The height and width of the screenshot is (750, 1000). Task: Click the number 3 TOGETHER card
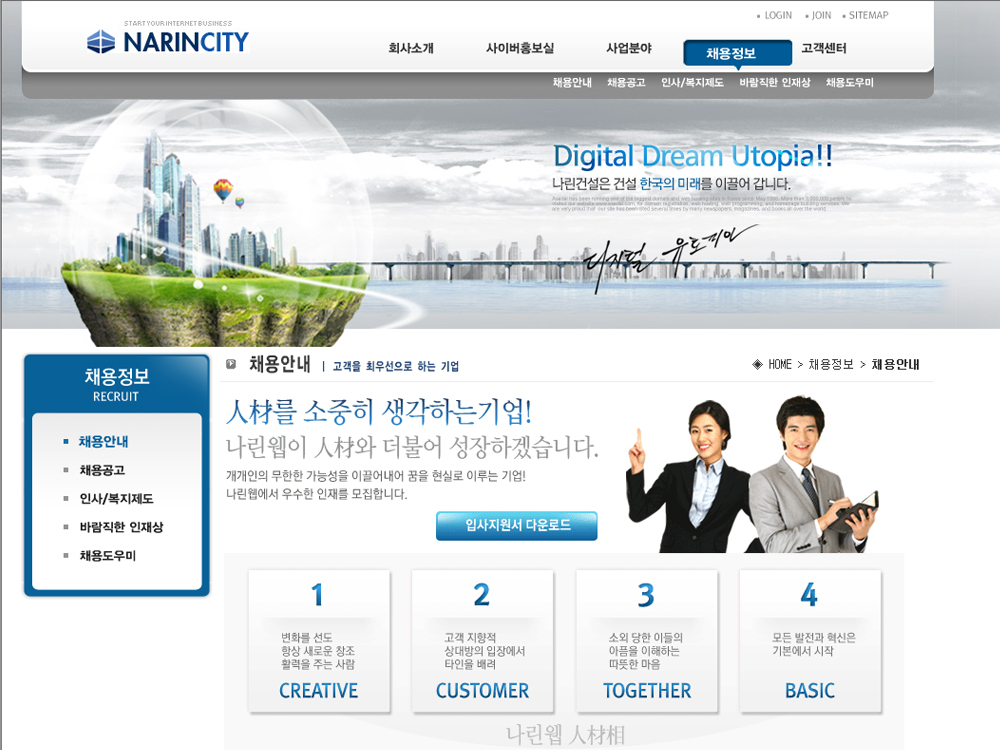point(646,640)
